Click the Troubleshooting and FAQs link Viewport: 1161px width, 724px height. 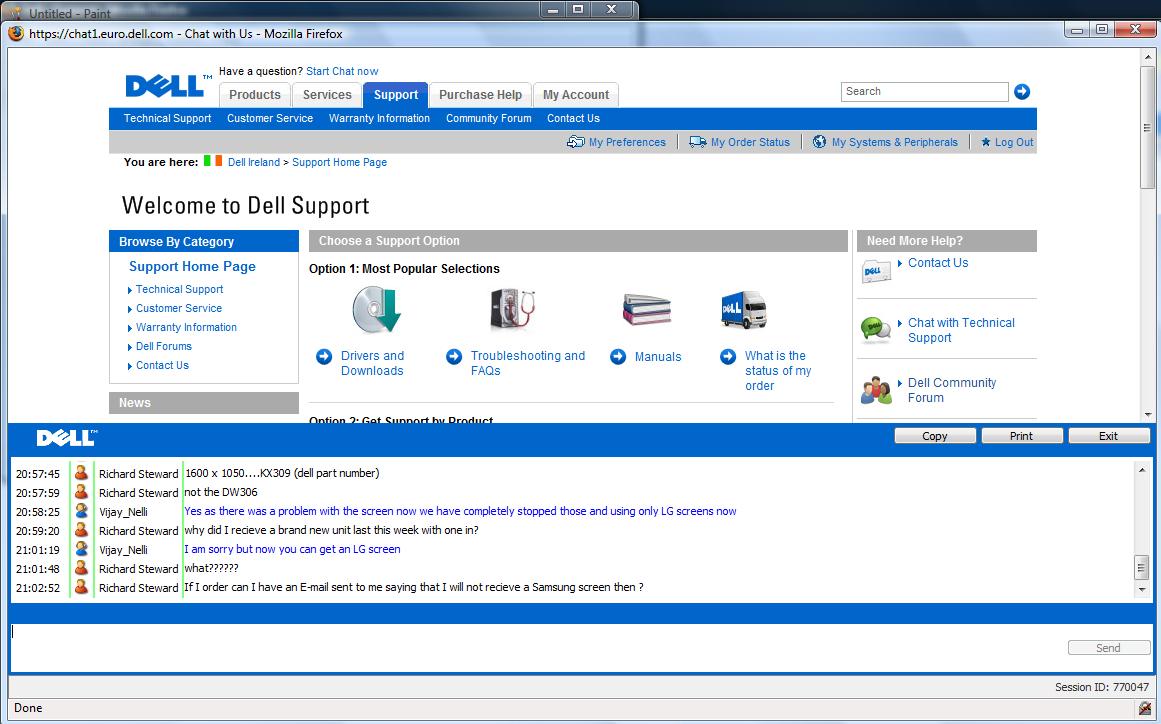pos(528,363)
